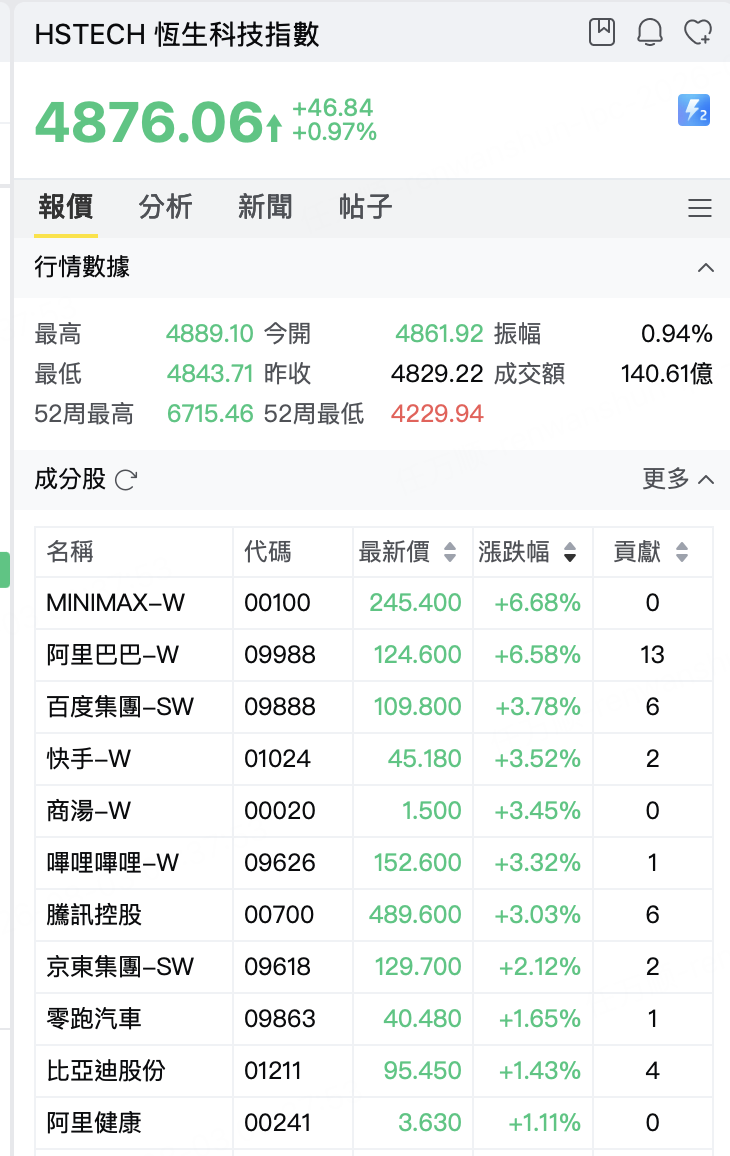Click the 振幅 value 0.94%
Screen dimensions: 730x1156
676,334
